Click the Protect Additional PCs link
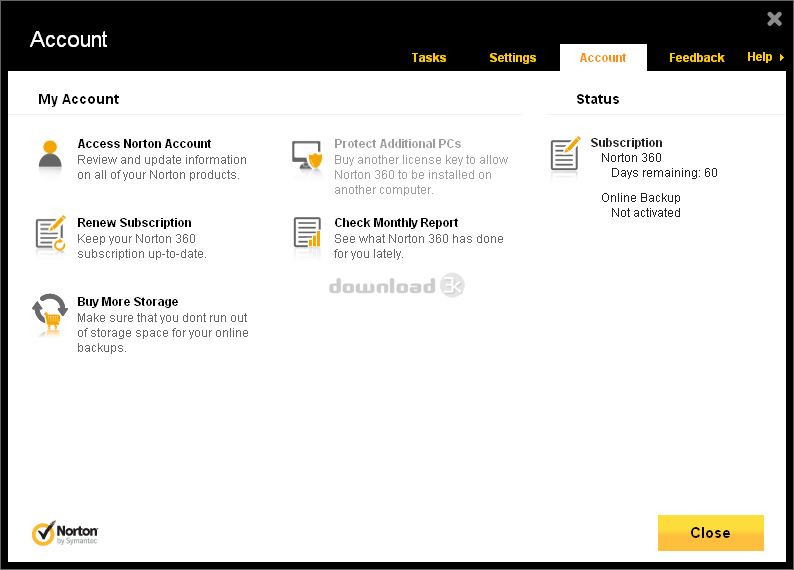This screenshot has width=794, height=570. click(x=398, y=144)
